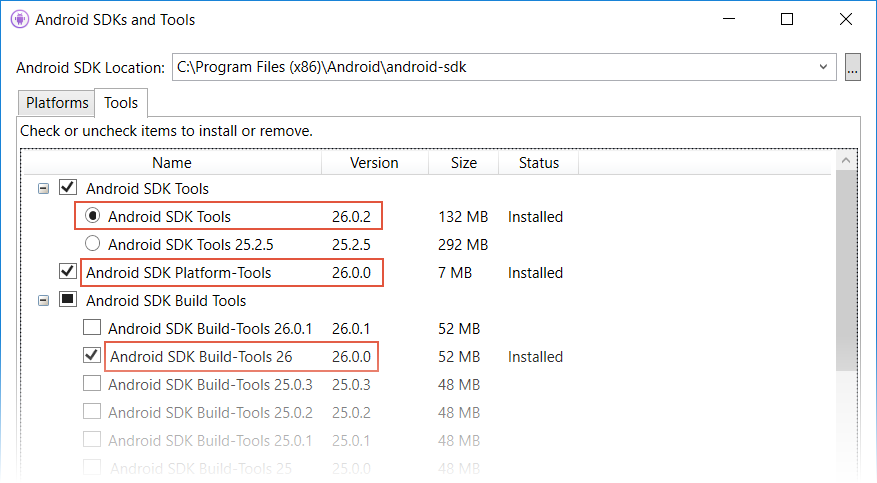
Task: Click the Android SDK Location path field
Action: click(504, 67)
